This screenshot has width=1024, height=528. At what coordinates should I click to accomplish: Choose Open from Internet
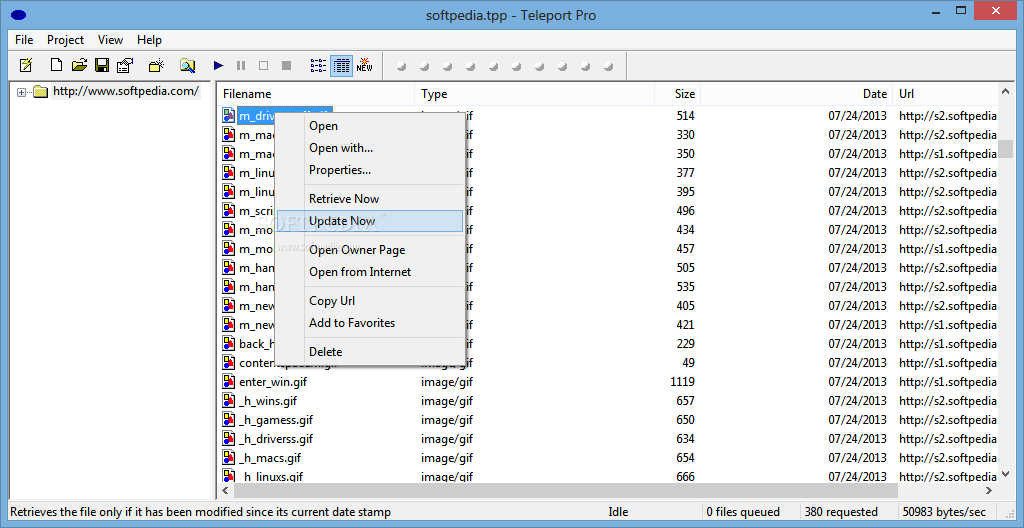370,272
